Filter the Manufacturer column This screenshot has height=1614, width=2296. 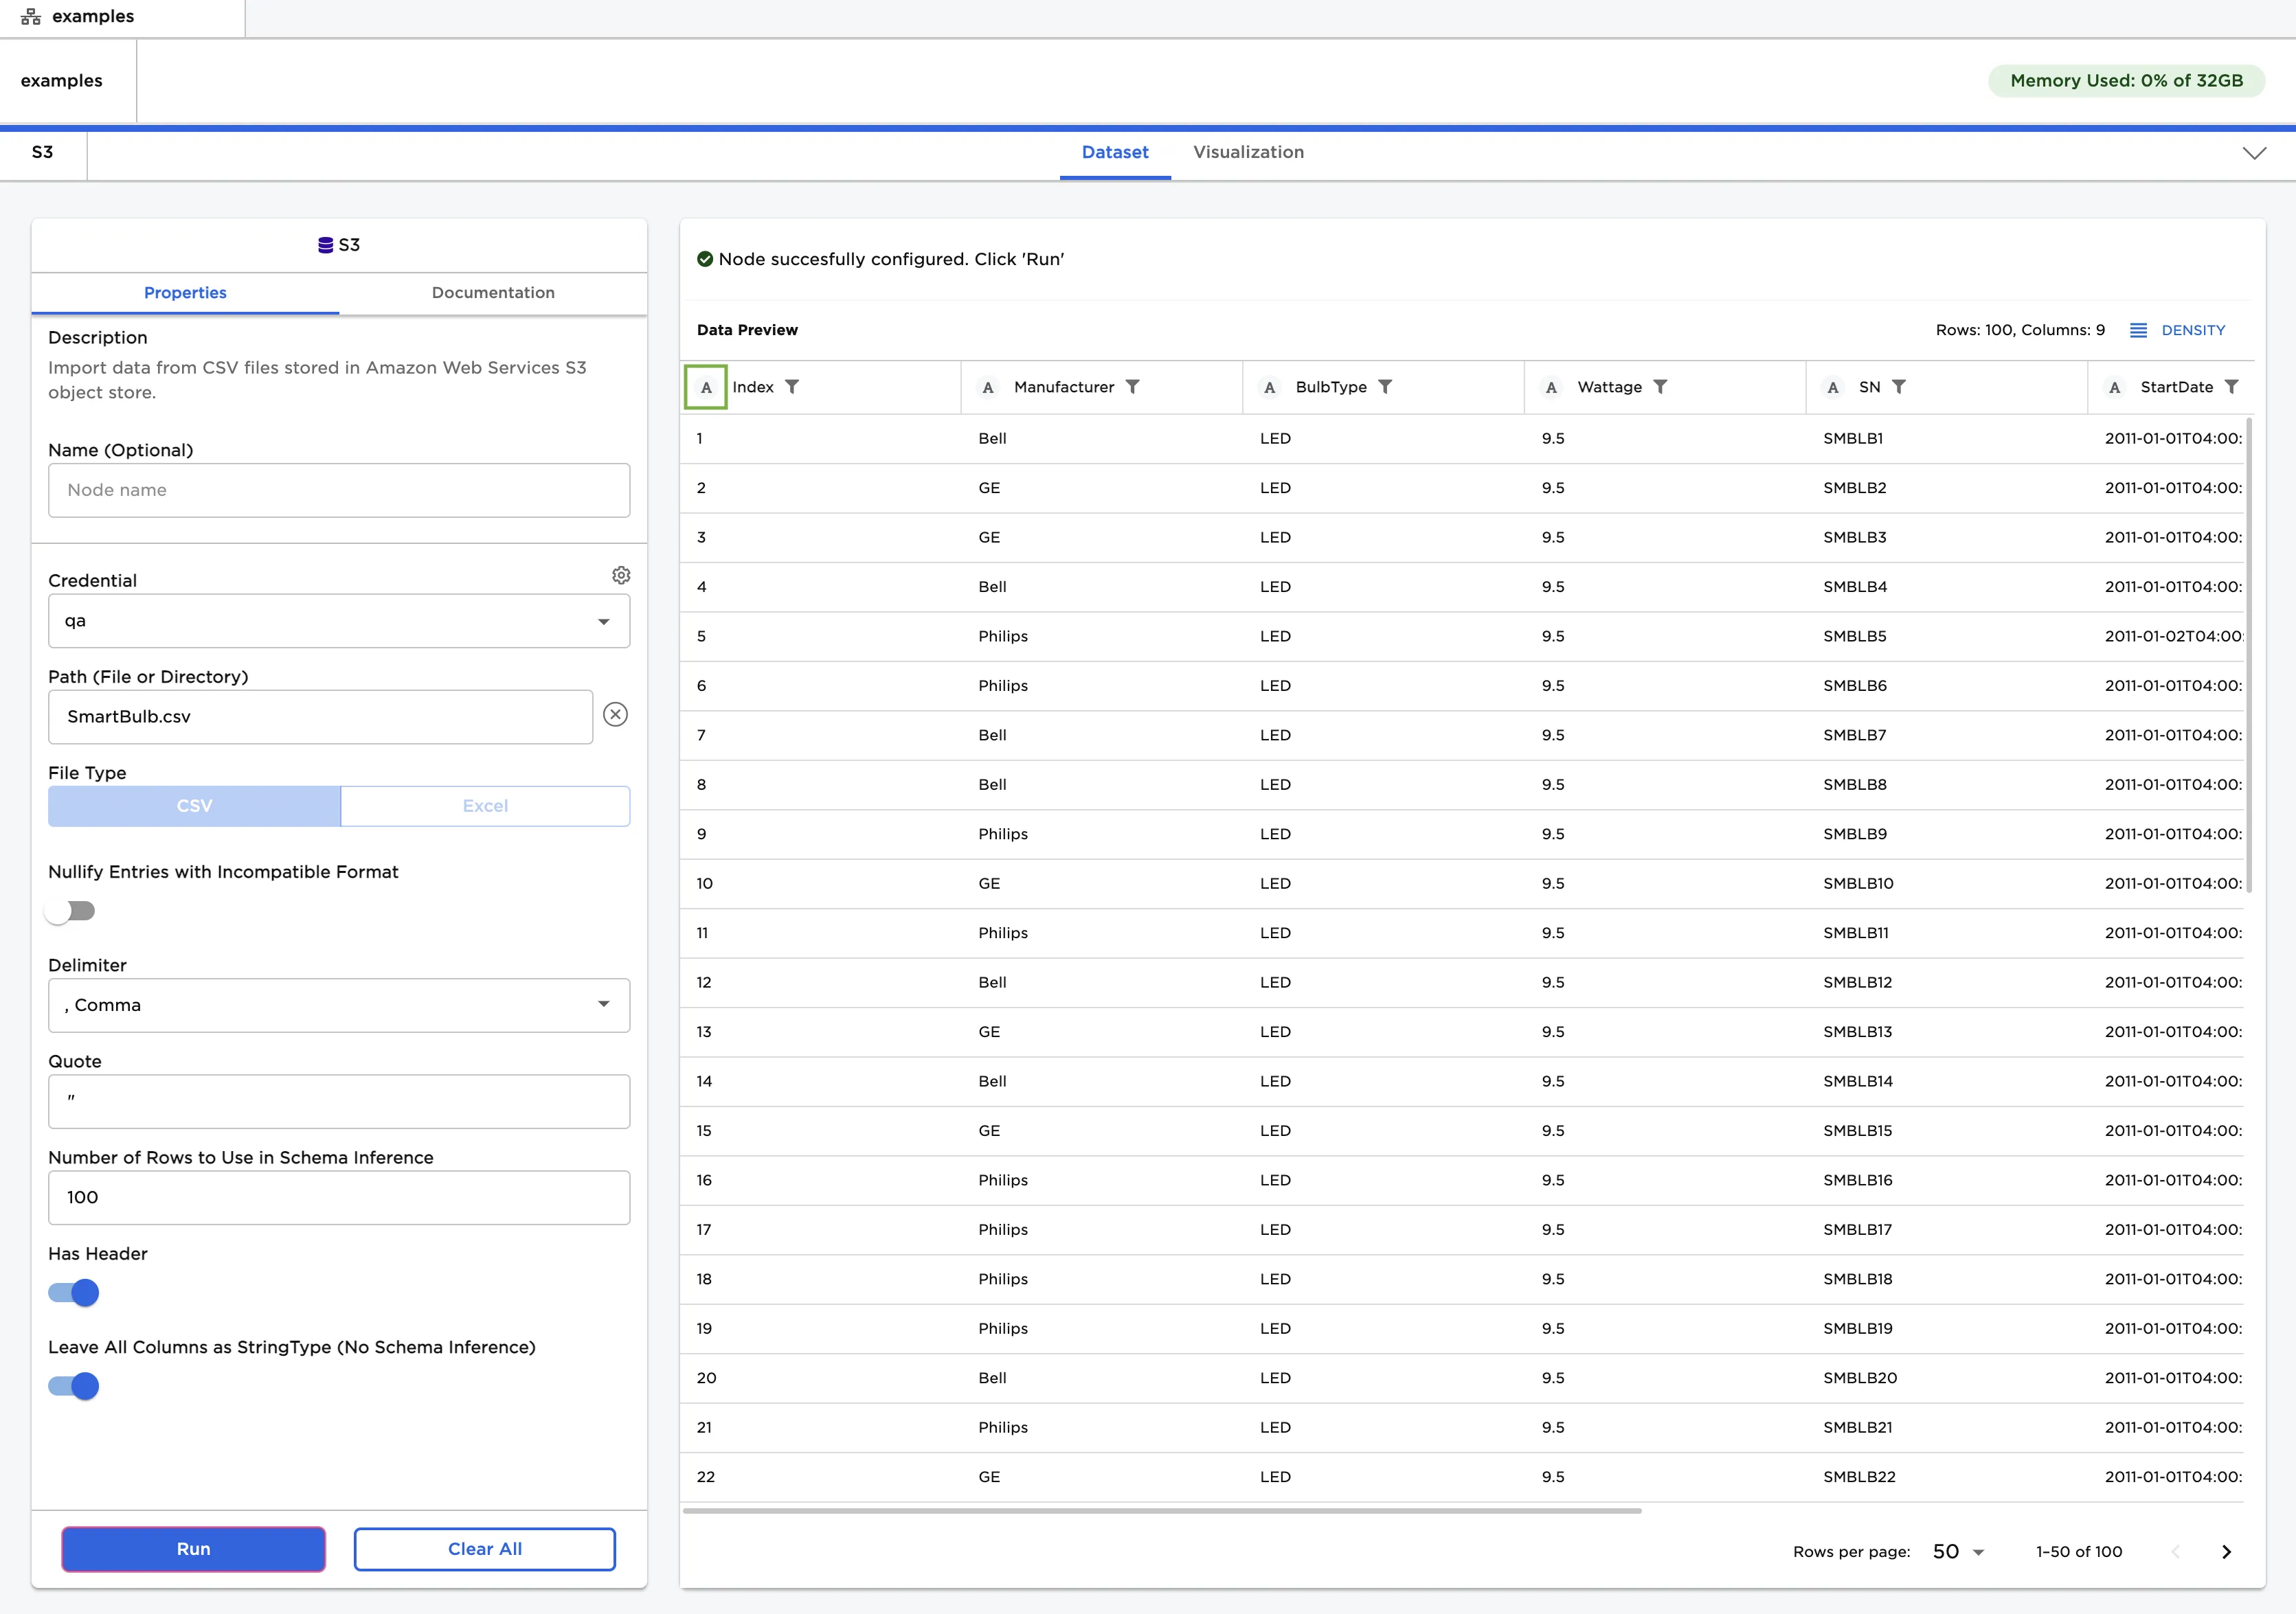click(1132, 387)
